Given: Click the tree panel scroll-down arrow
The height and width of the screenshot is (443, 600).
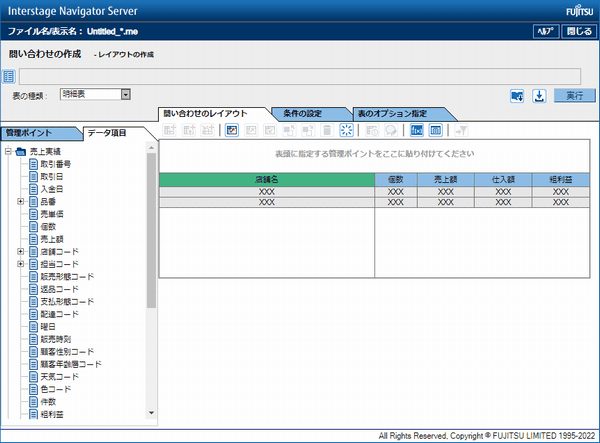Looking at the screenshot, I should [152, 412].
